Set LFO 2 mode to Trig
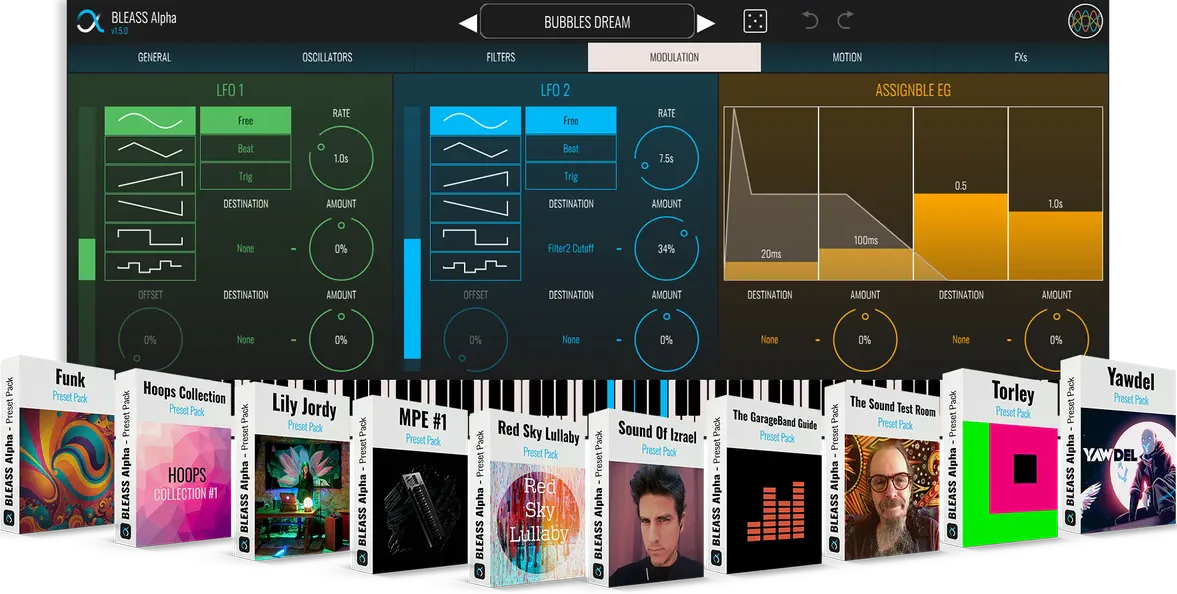 [x=570, y=176]
